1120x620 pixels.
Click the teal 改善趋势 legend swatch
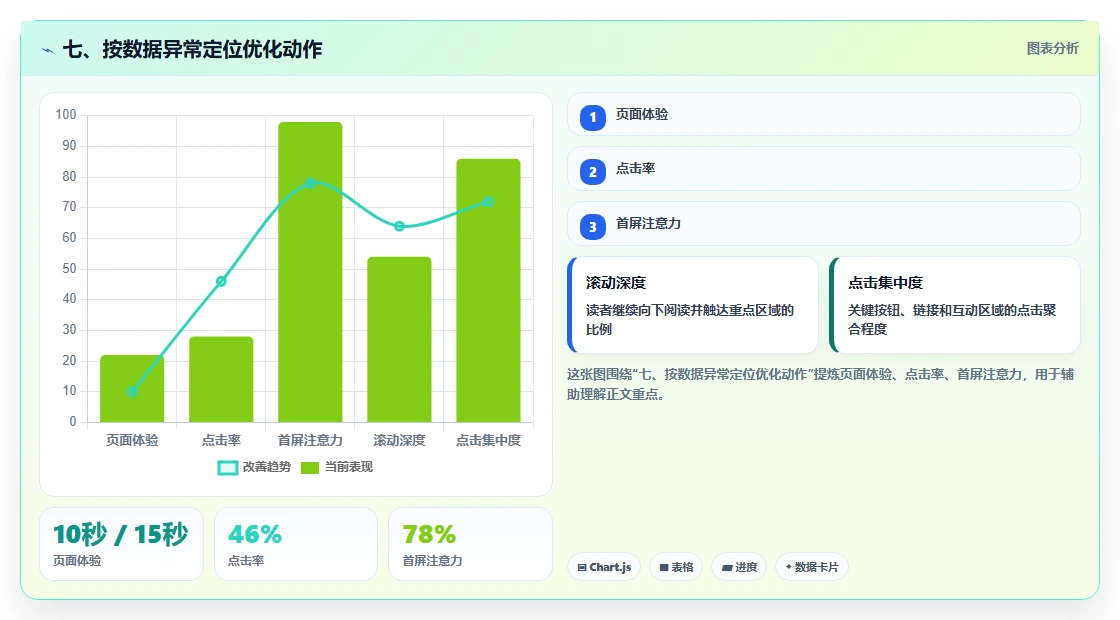pos(227,468)
